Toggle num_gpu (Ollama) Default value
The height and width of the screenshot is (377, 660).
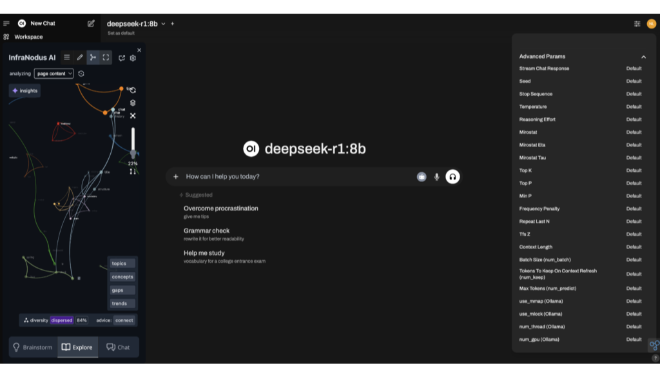click(633, 340)
